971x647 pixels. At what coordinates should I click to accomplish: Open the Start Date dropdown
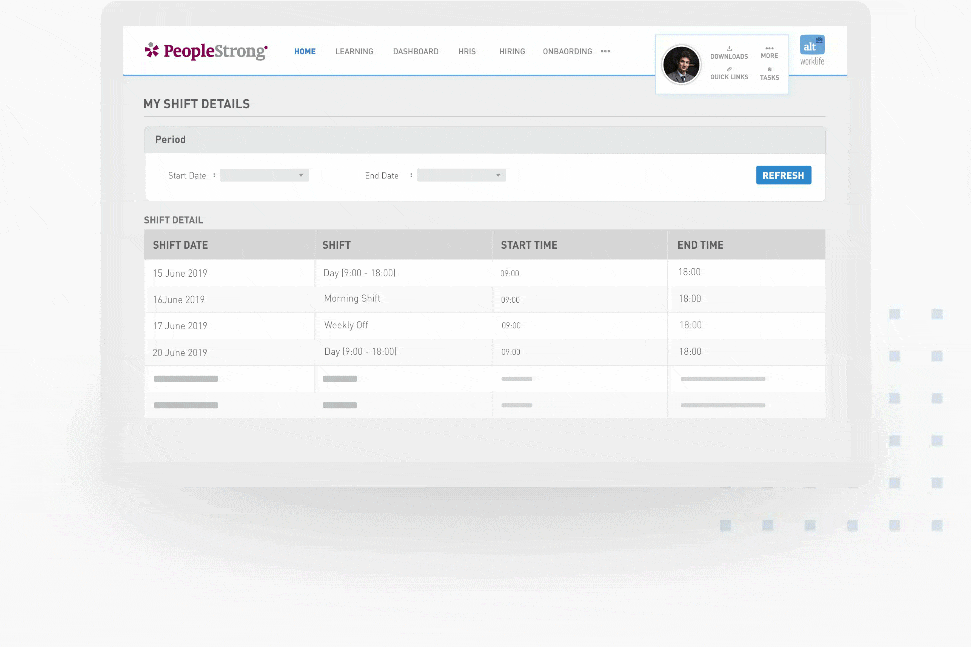[x=264, y=175]
